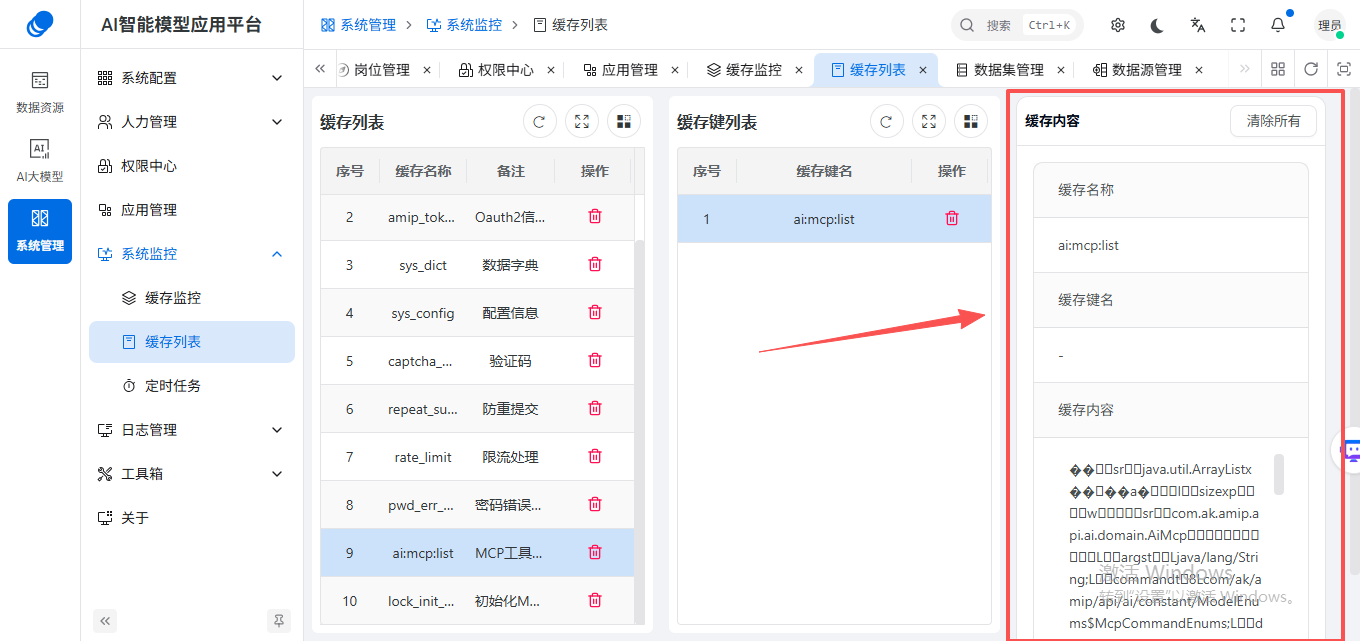The width and height of the screenshot is (1360, 641).
Task: Close the 缓存列表 tab
Action: click(923, 70)
